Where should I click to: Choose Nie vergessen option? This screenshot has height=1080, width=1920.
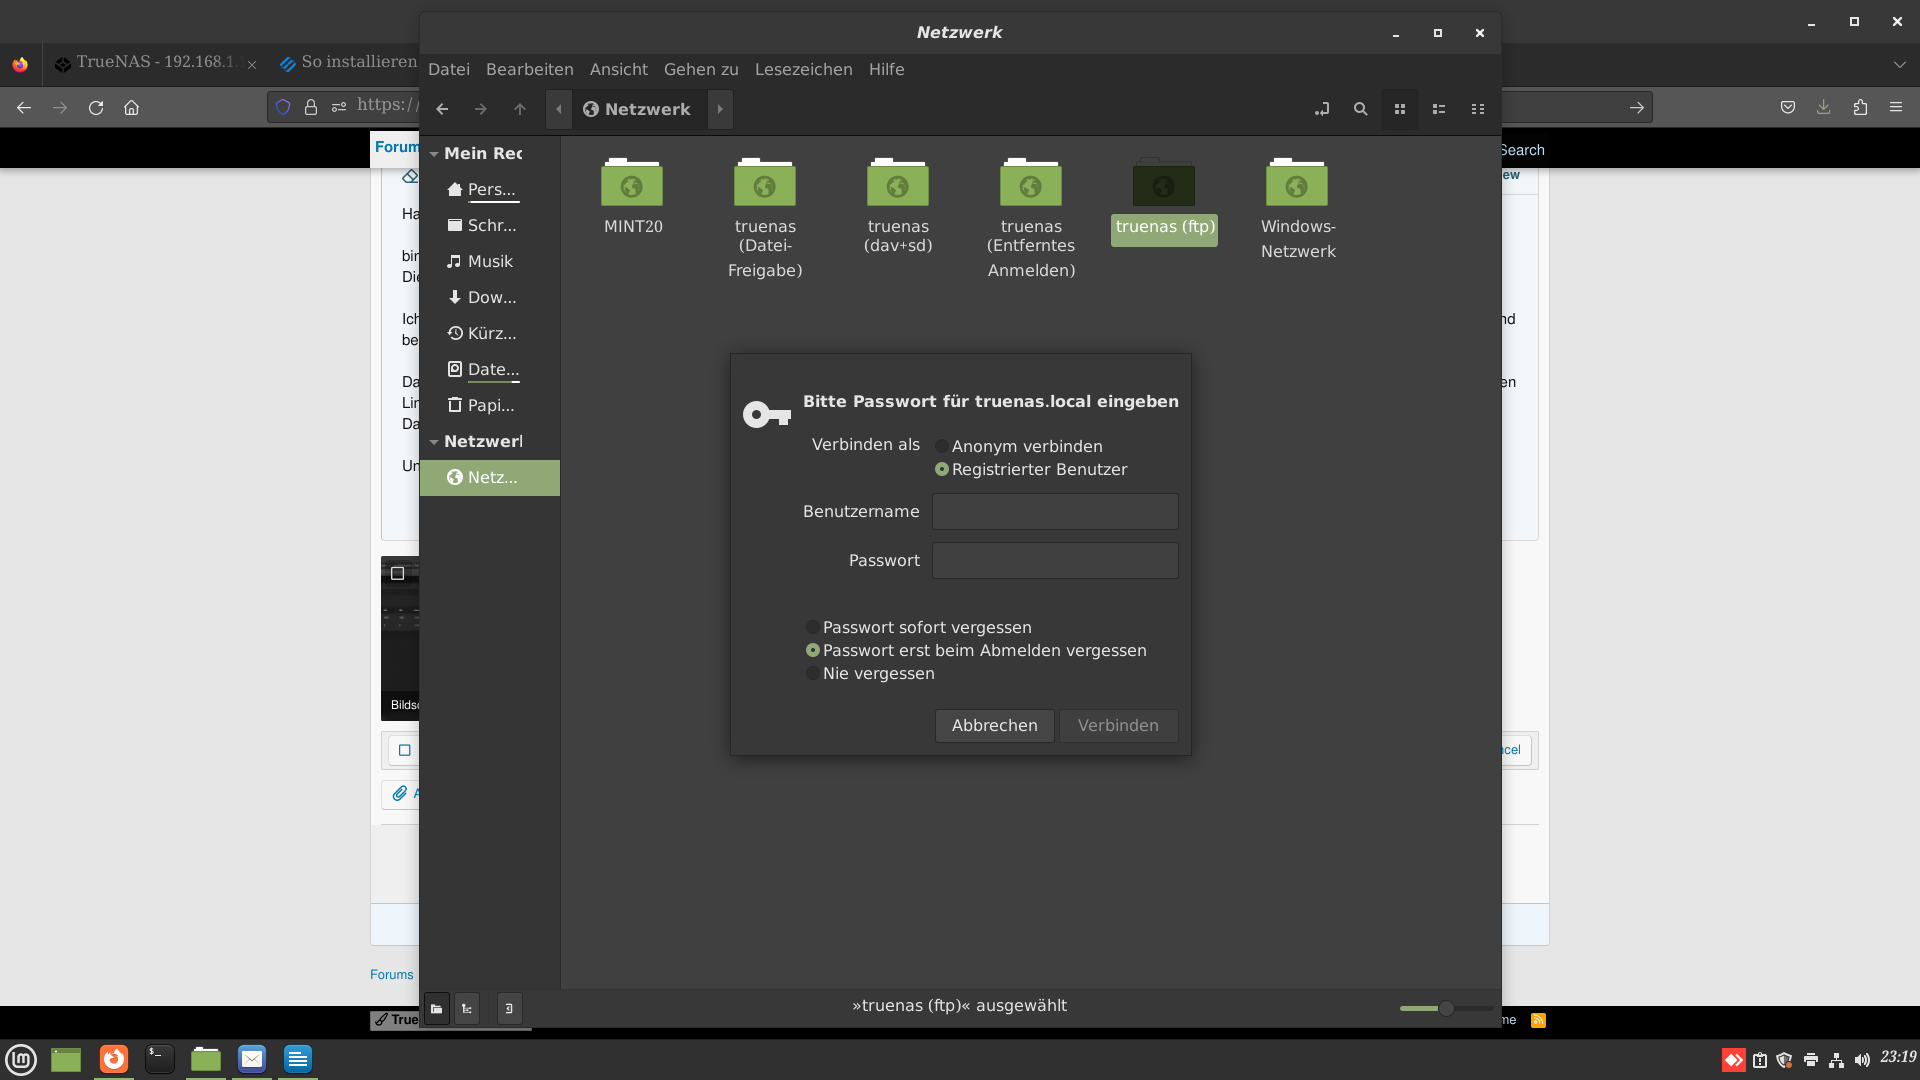pyautogui.click(x=870, y=673)
